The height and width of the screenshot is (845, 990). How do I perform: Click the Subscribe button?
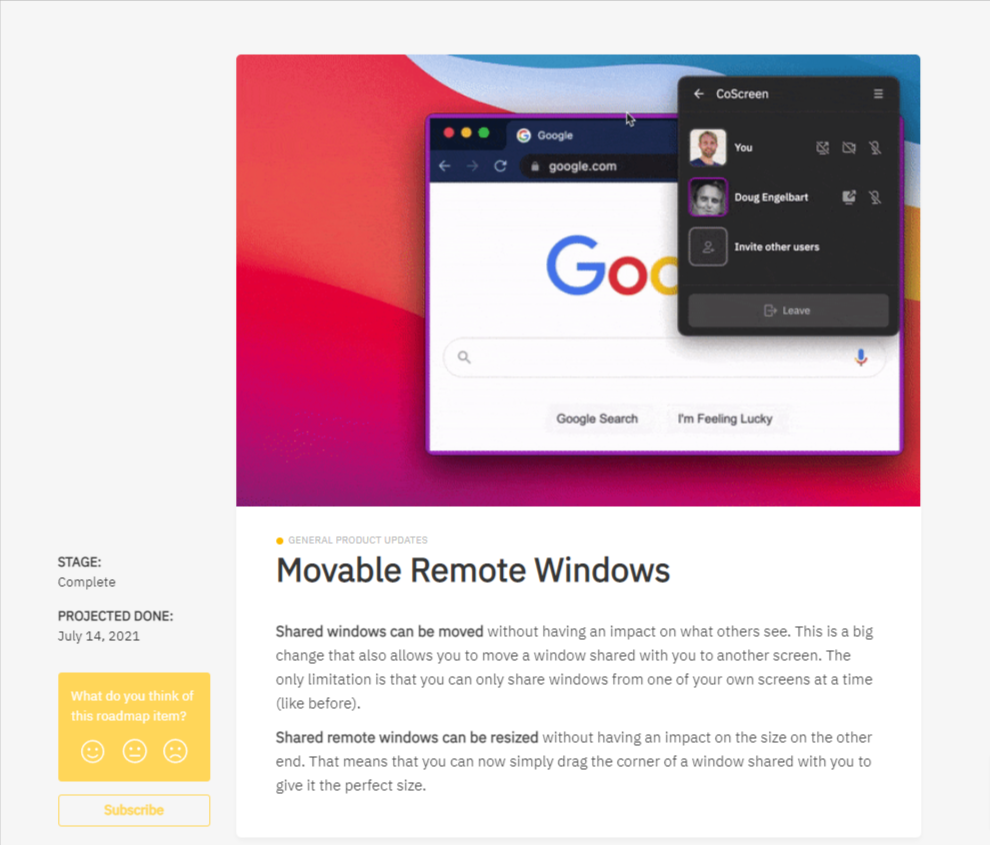(134, 810)
